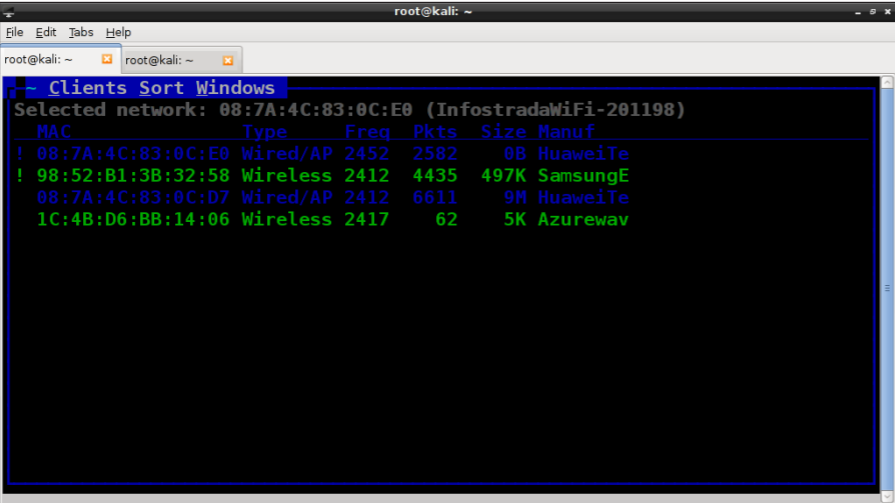Close the terminal window
The image size is (895, 503).
tap(888, 11)
